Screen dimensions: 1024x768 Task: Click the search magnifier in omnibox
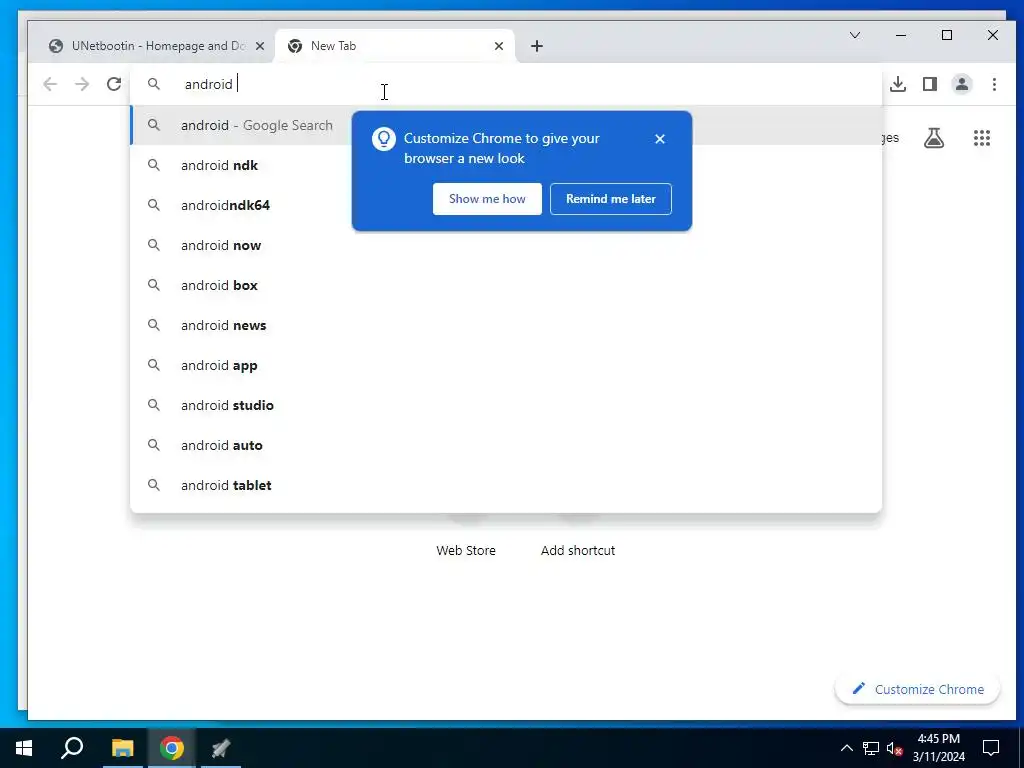[x=153, y=84]
